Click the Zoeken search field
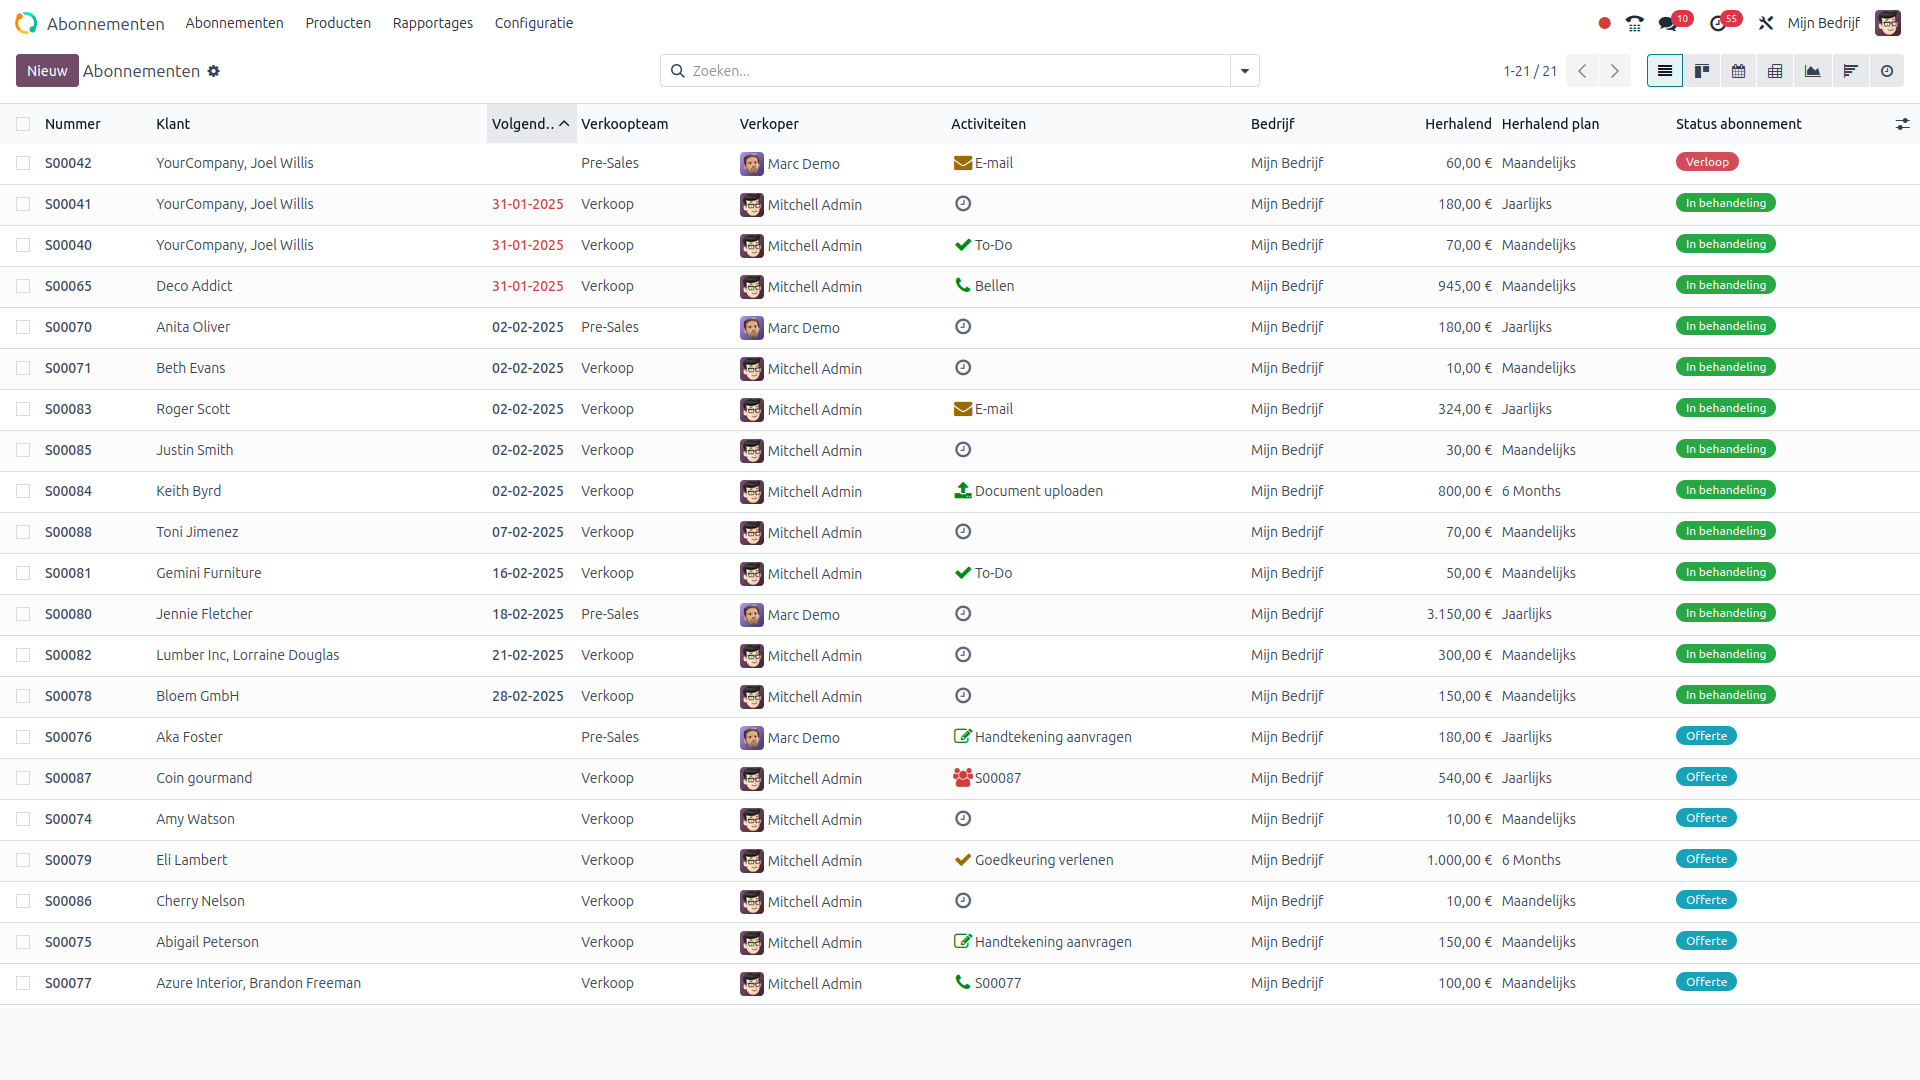The height and width of the screenshot is (1080, 1920). pyautogui.click(x=950, y=71)
